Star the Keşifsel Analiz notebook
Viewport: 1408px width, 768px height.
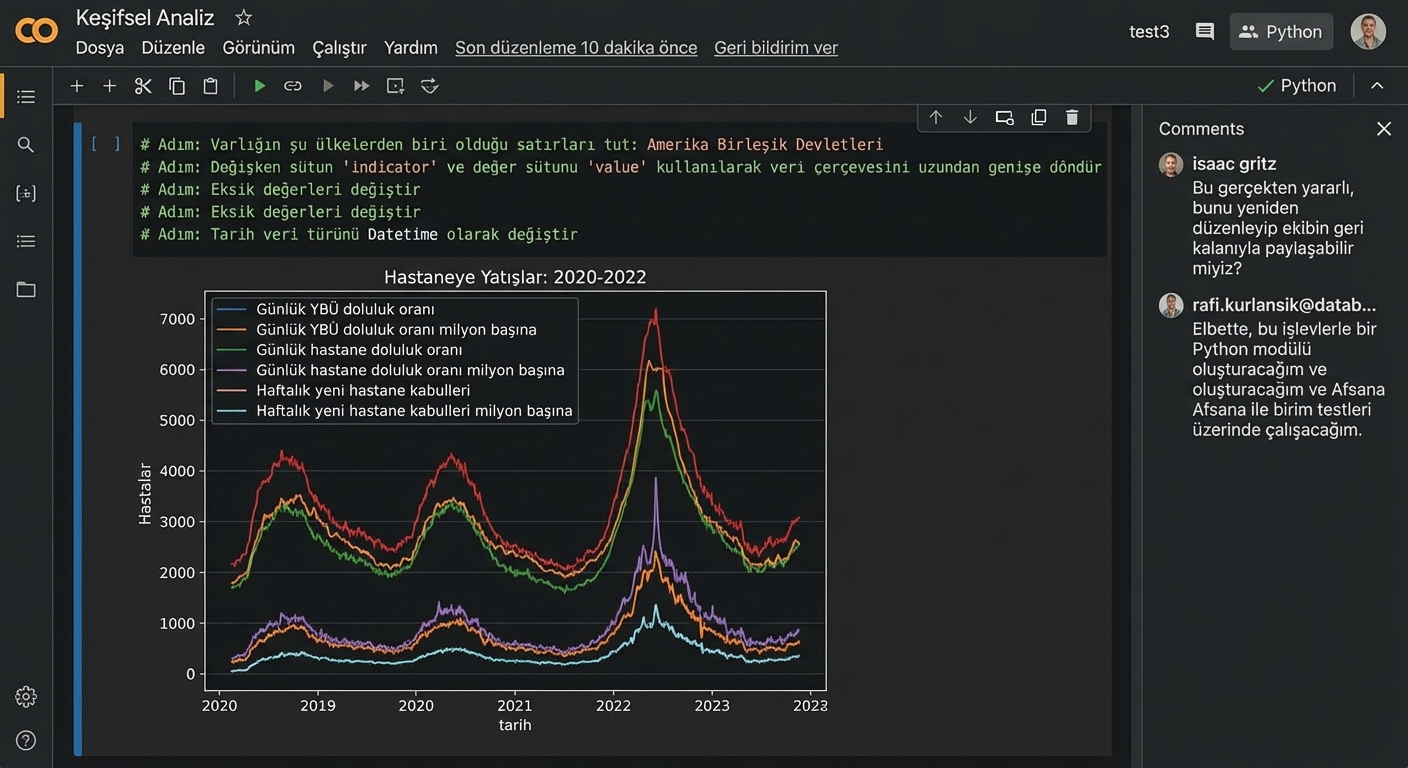click(x=243, y=18)
